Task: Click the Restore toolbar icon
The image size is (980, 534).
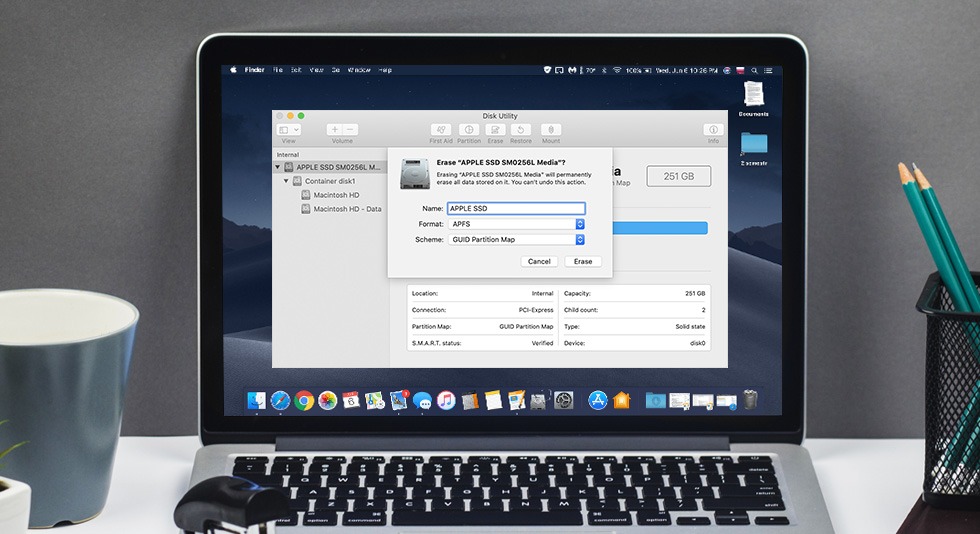Action: point(521,129)
